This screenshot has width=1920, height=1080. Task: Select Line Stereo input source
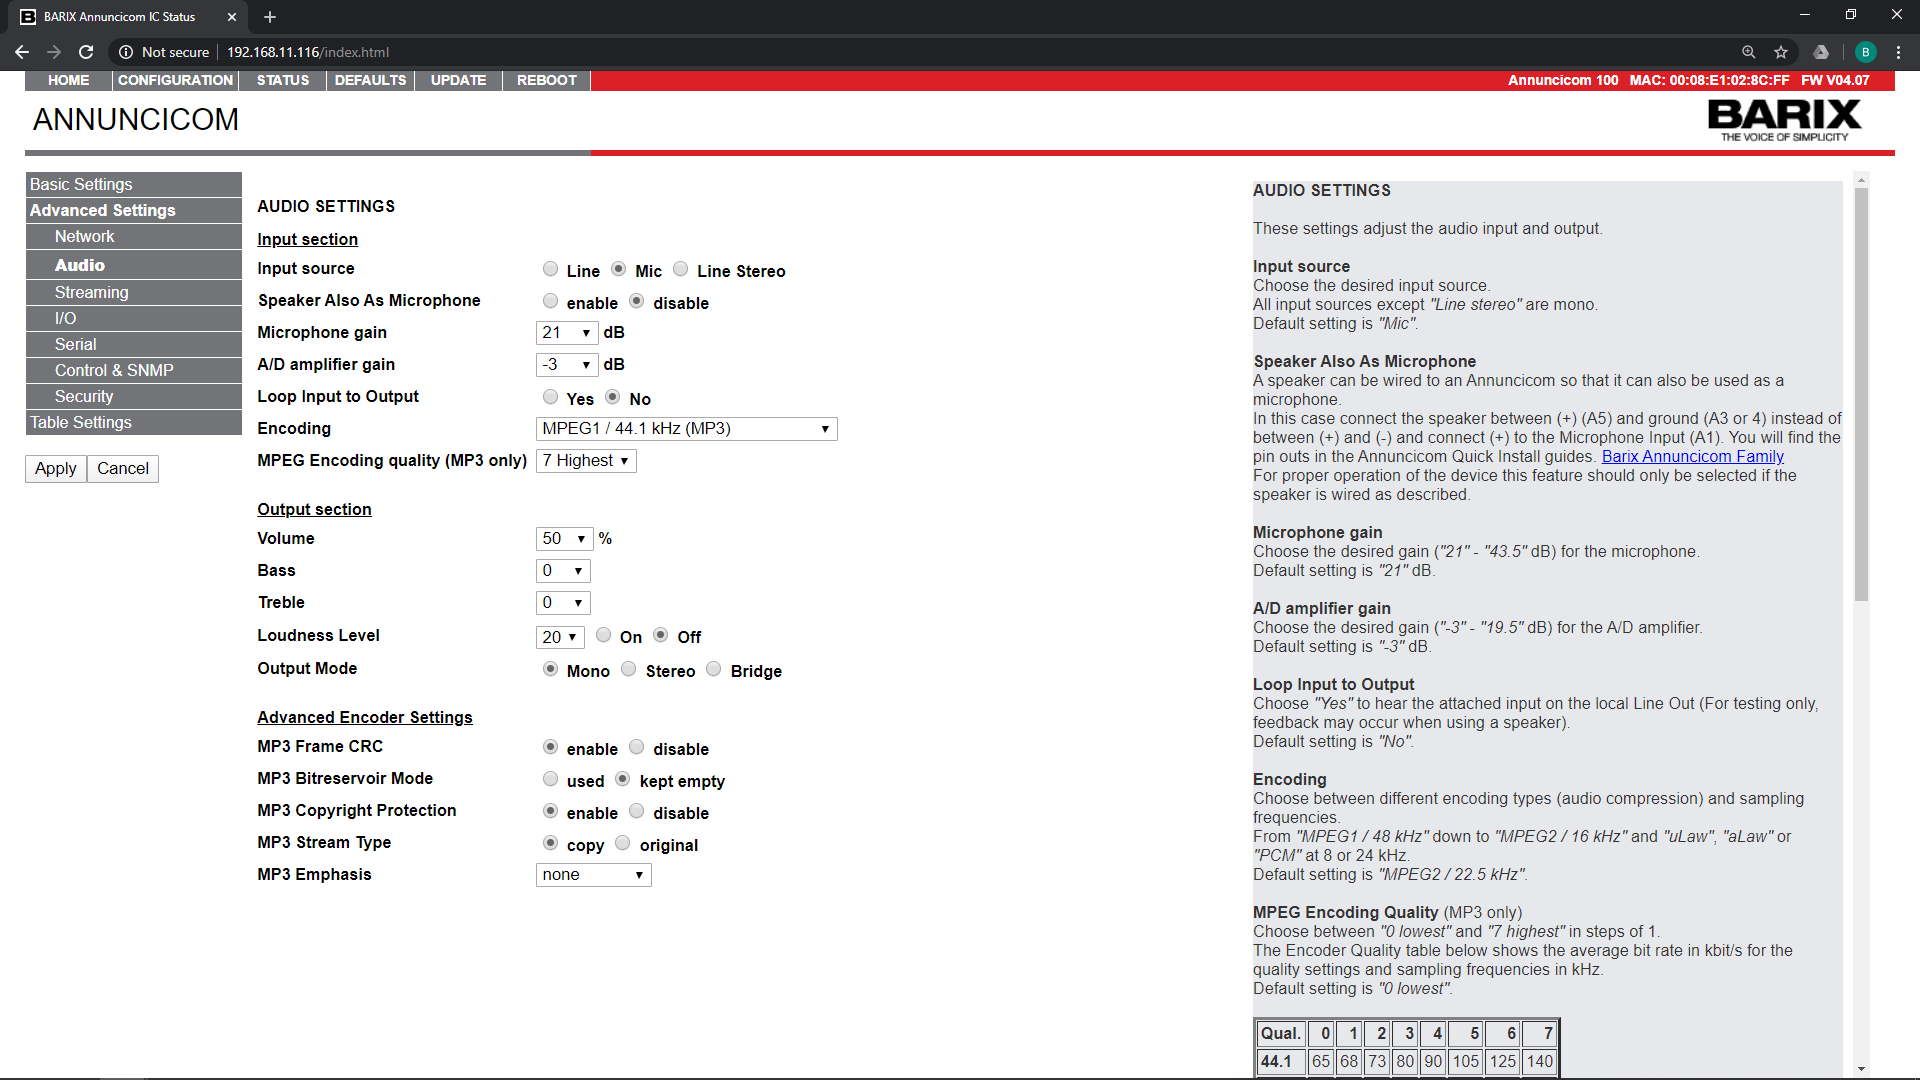click(681, 269)
